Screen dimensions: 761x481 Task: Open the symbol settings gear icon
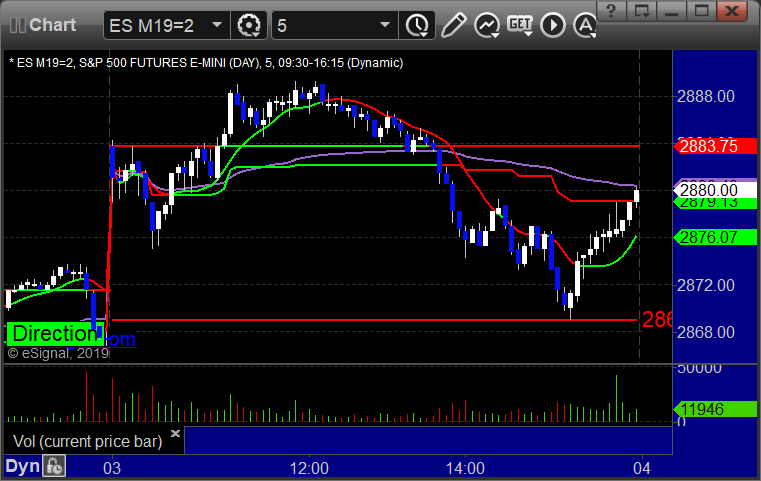tap(249, 25)
